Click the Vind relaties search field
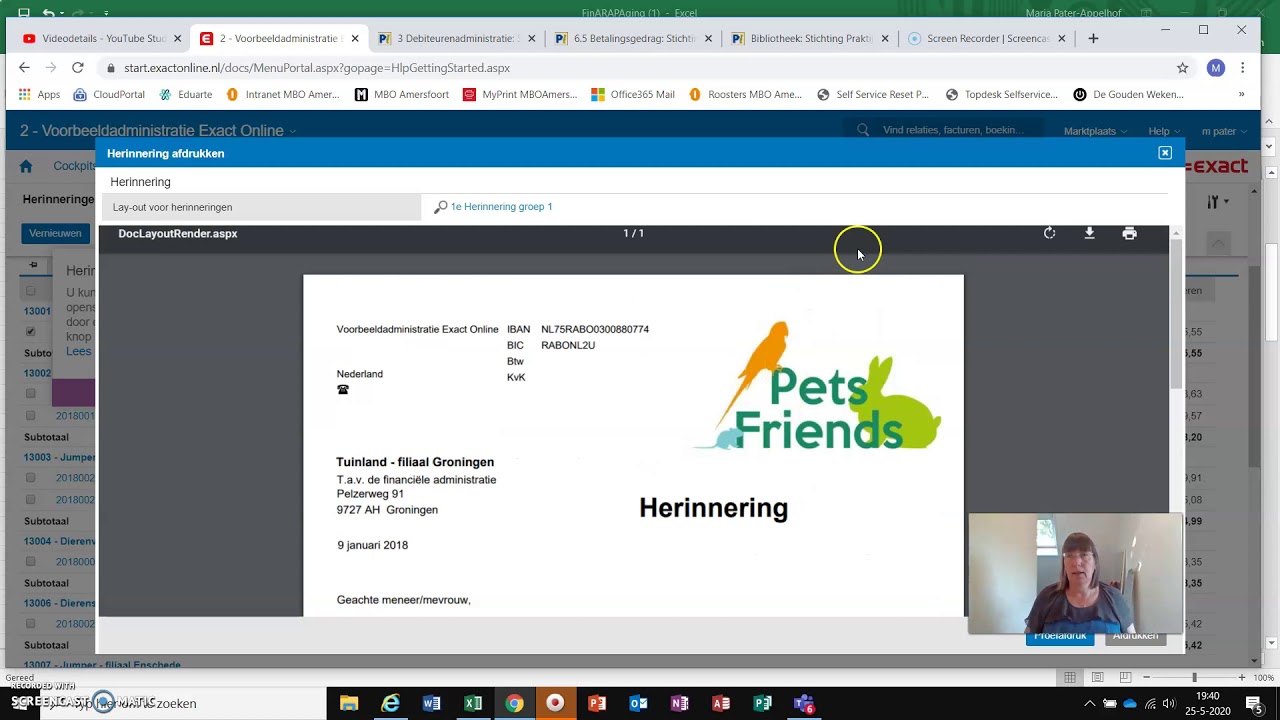 point(945,130)
